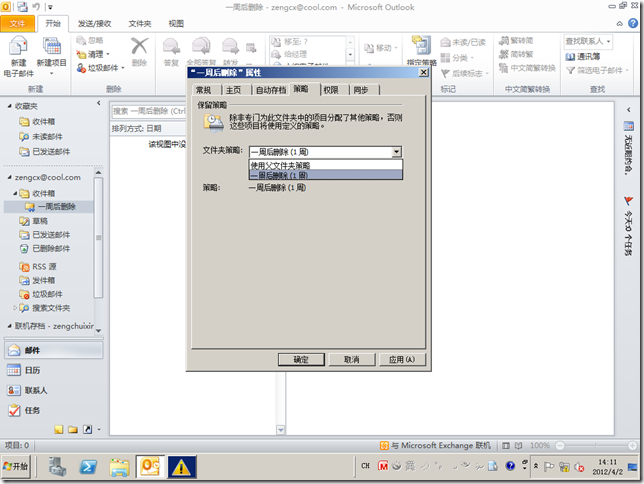Click the 应用(A) apply button
The height and width of the screenshot is (484, 644).
(x=402, y=359)
